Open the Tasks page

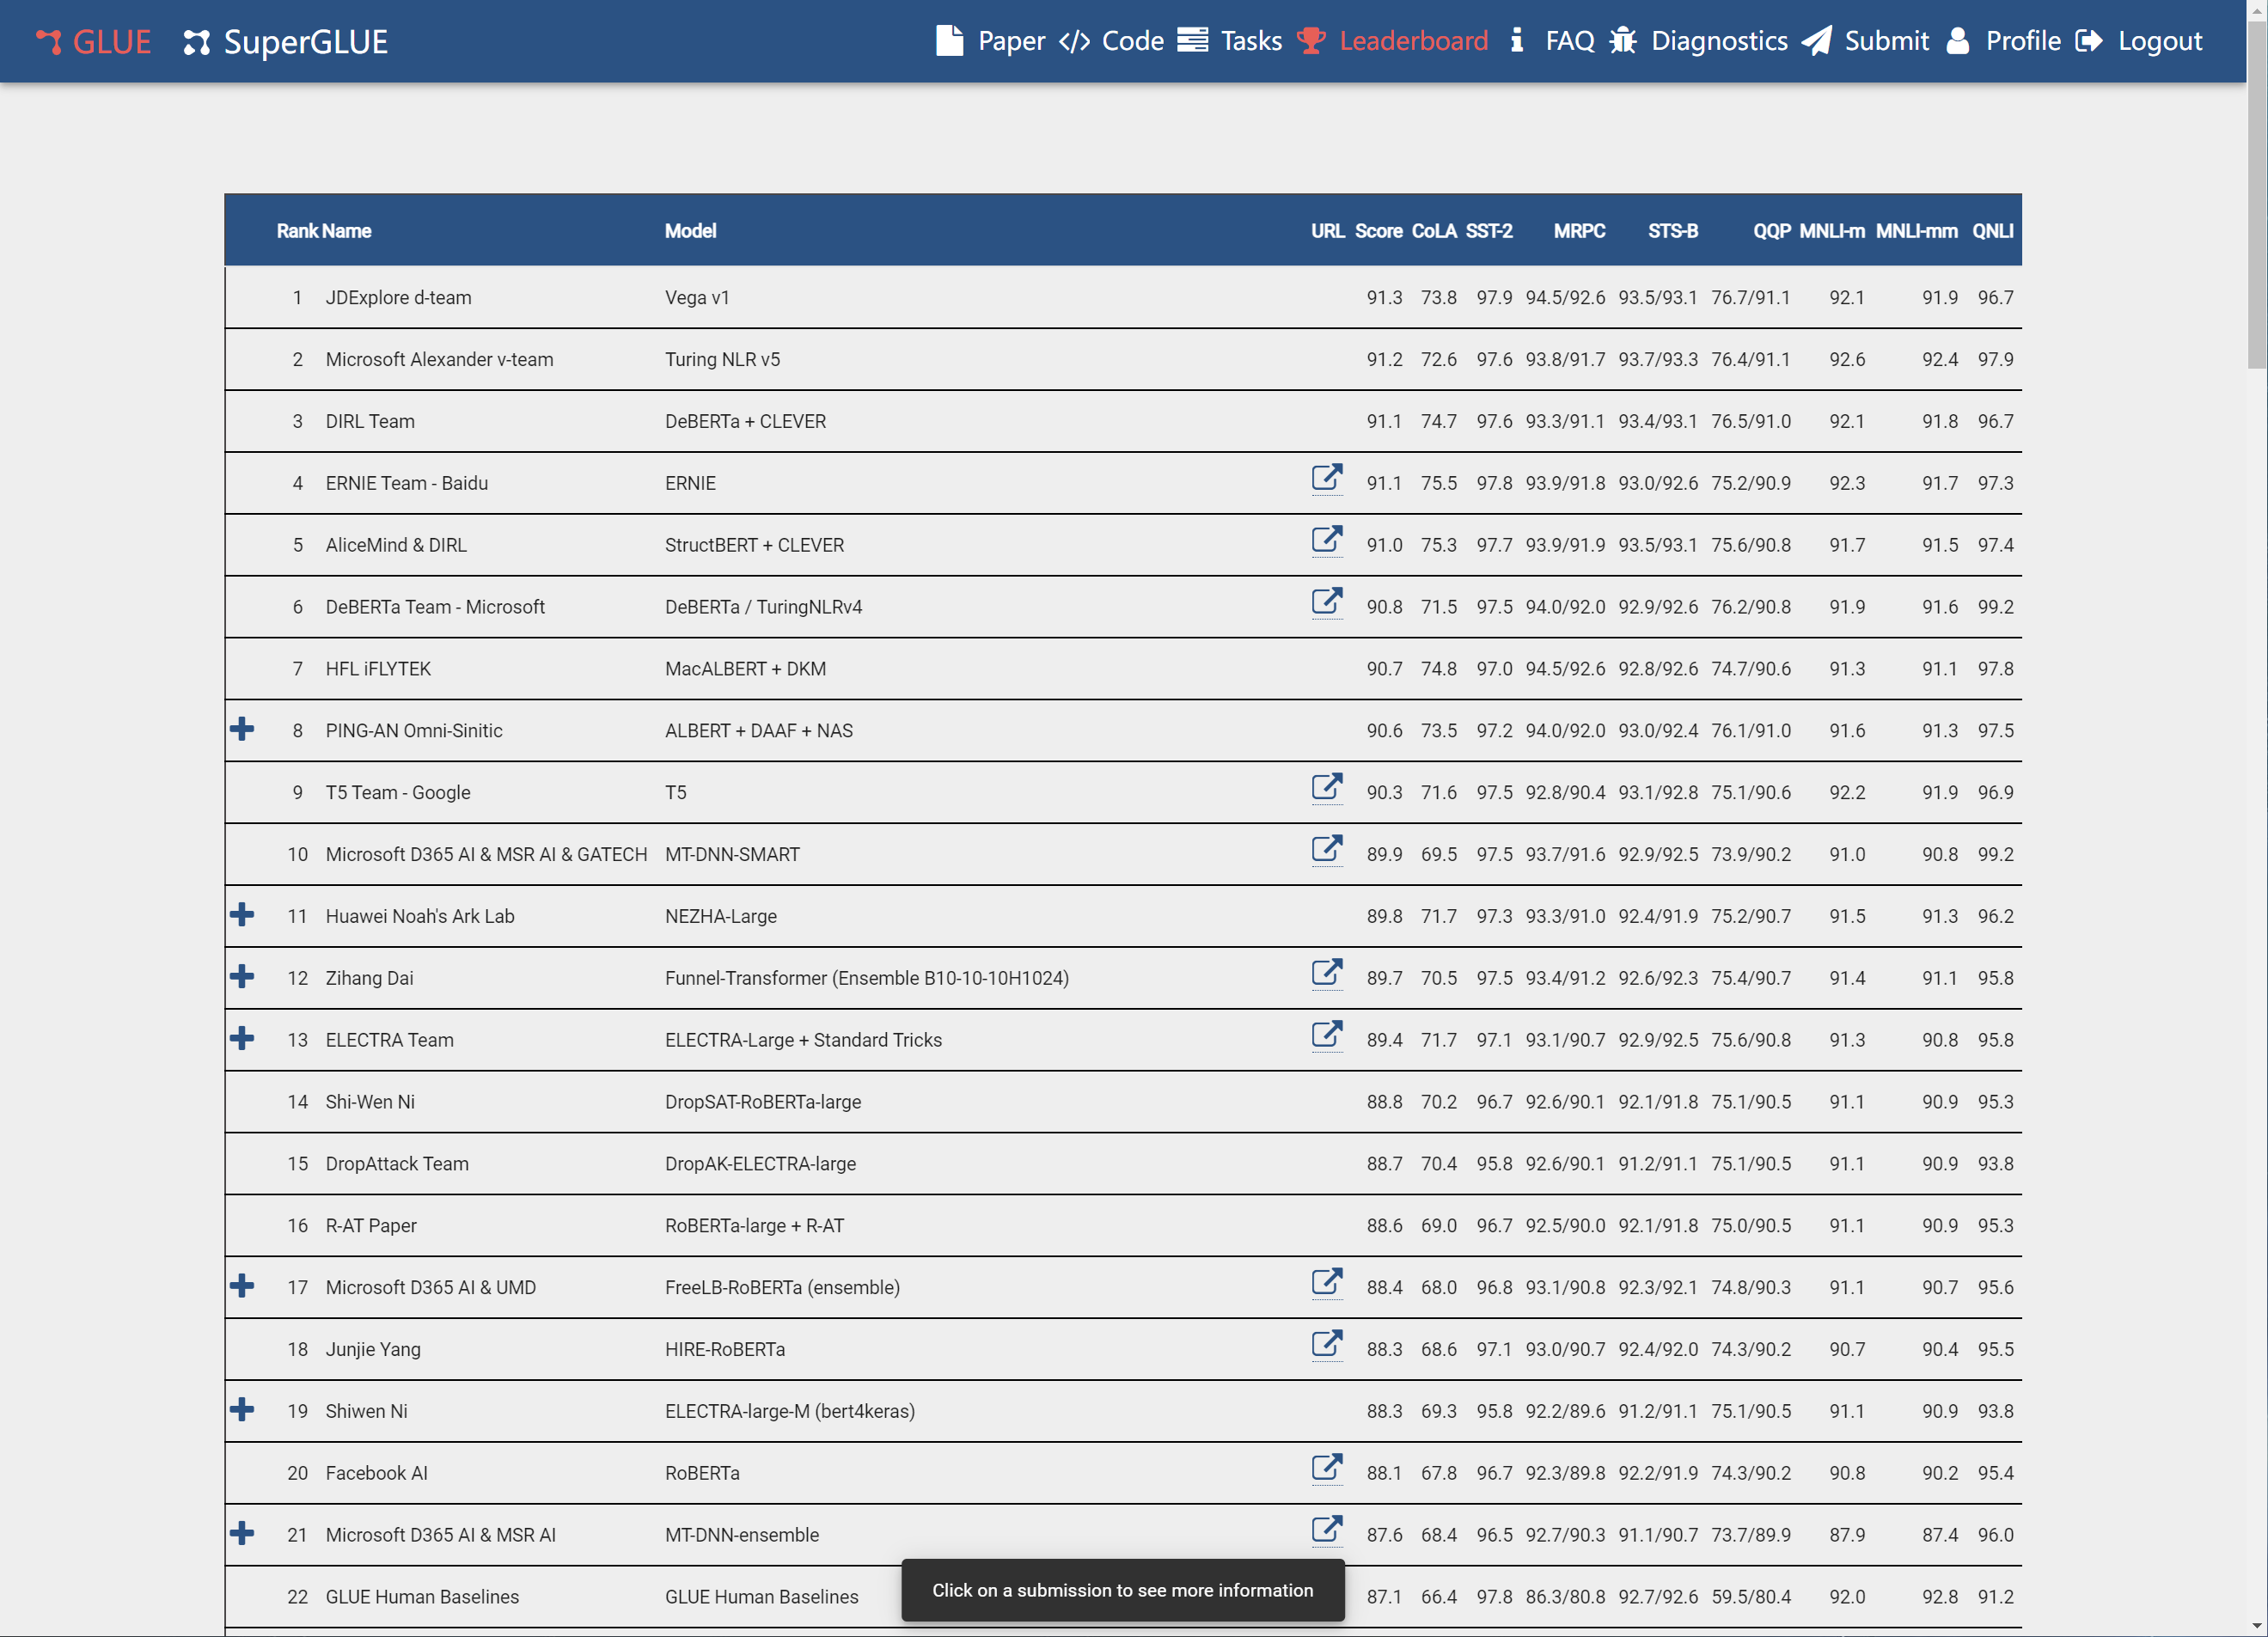[1229, 41]
